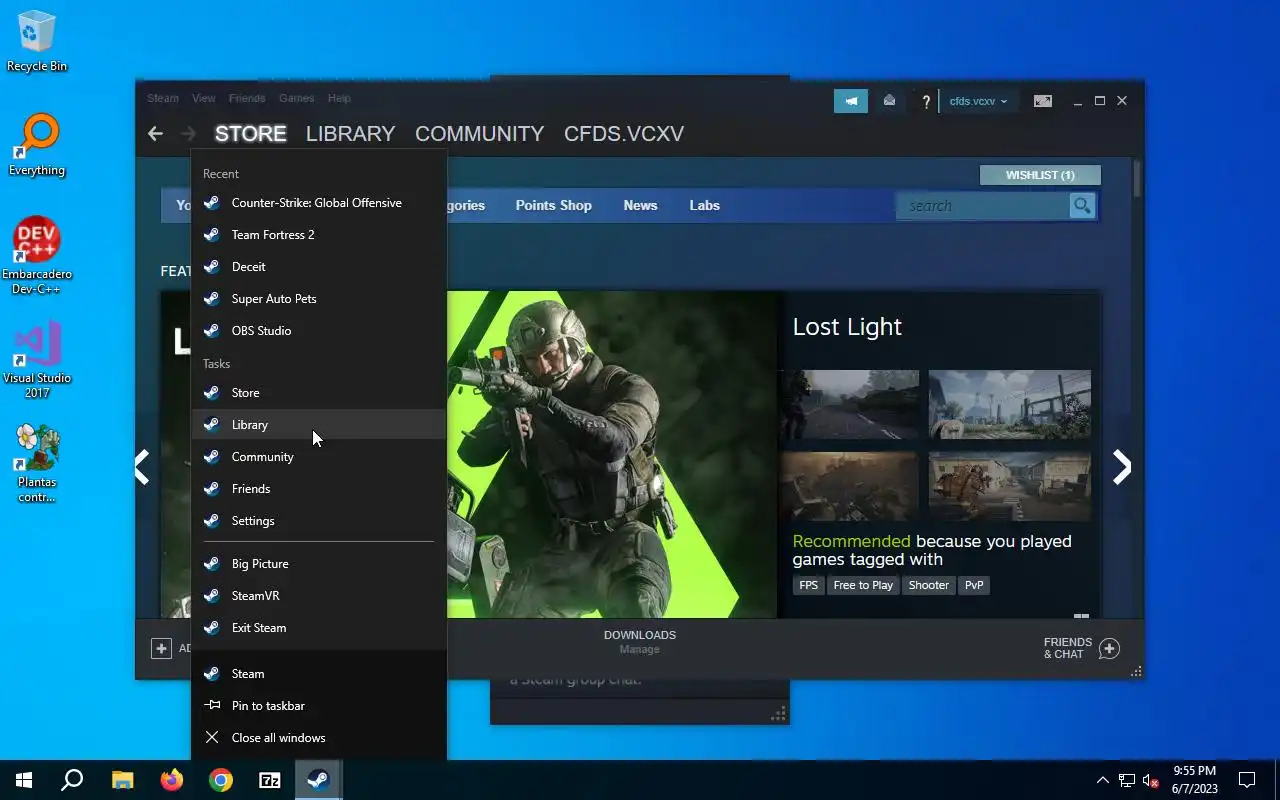Enter Big Picture mode via the title bar icon

point(1042,101)
